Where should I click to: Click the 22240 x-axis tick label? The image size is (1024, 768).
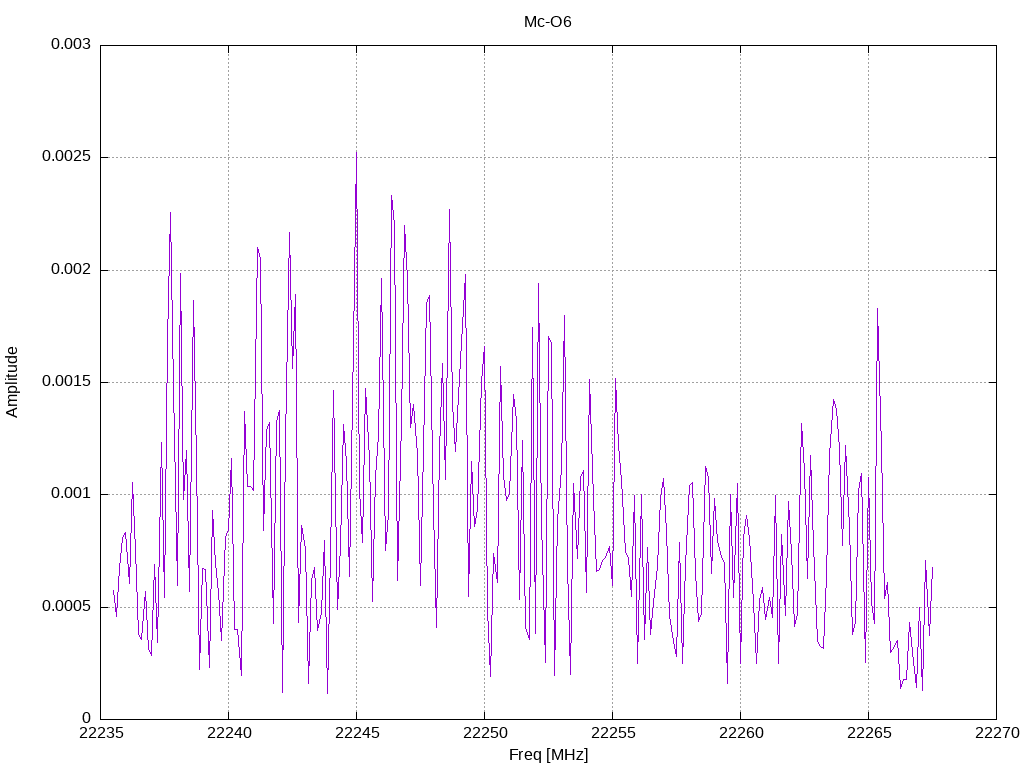pos(229,733)
